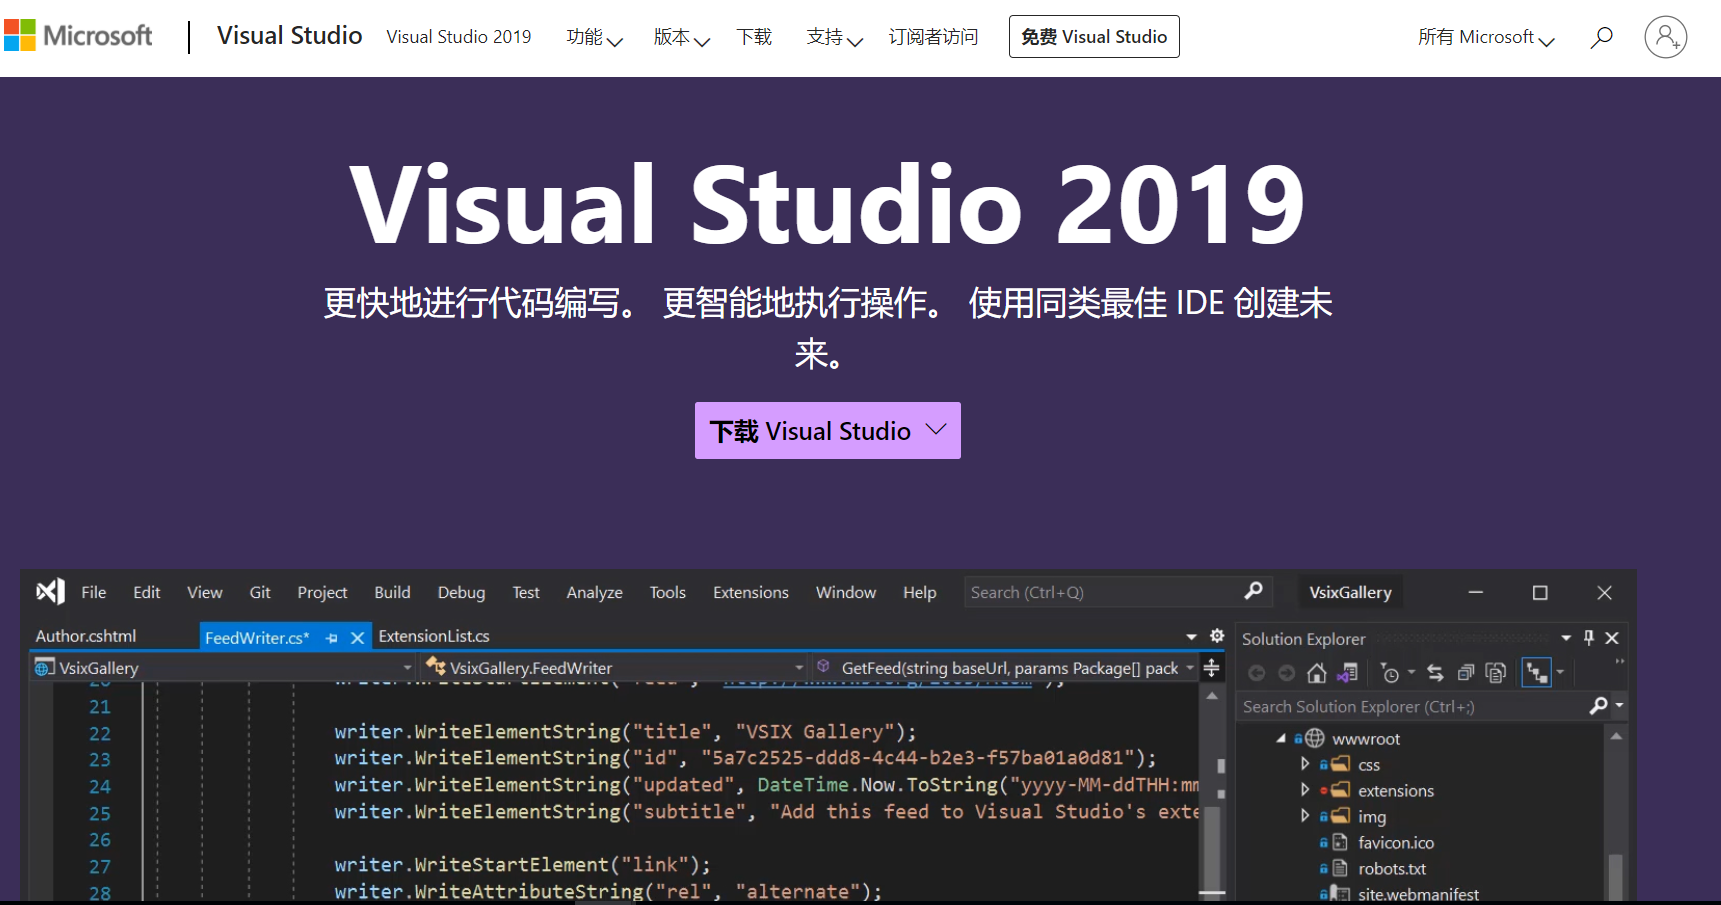
Task: Open the 功能 dropdown in the navigation bar
Action: coord(594,37)
